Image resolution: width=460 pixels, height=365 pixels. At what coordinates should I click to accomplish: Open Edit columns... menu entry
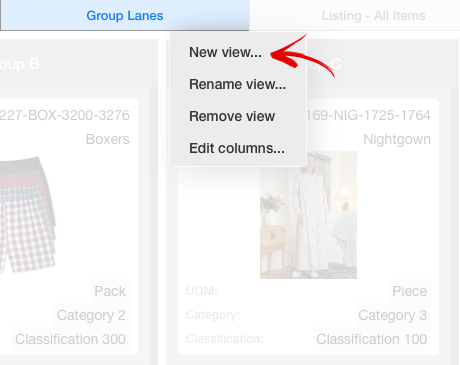pos(237,148)
